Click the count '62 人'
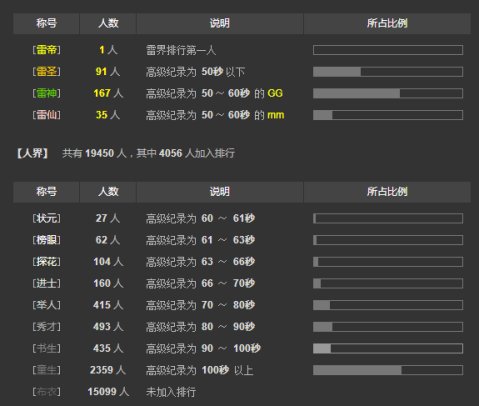Image resolution: width=479 pixels, height=406 pixels. [108, 240]
